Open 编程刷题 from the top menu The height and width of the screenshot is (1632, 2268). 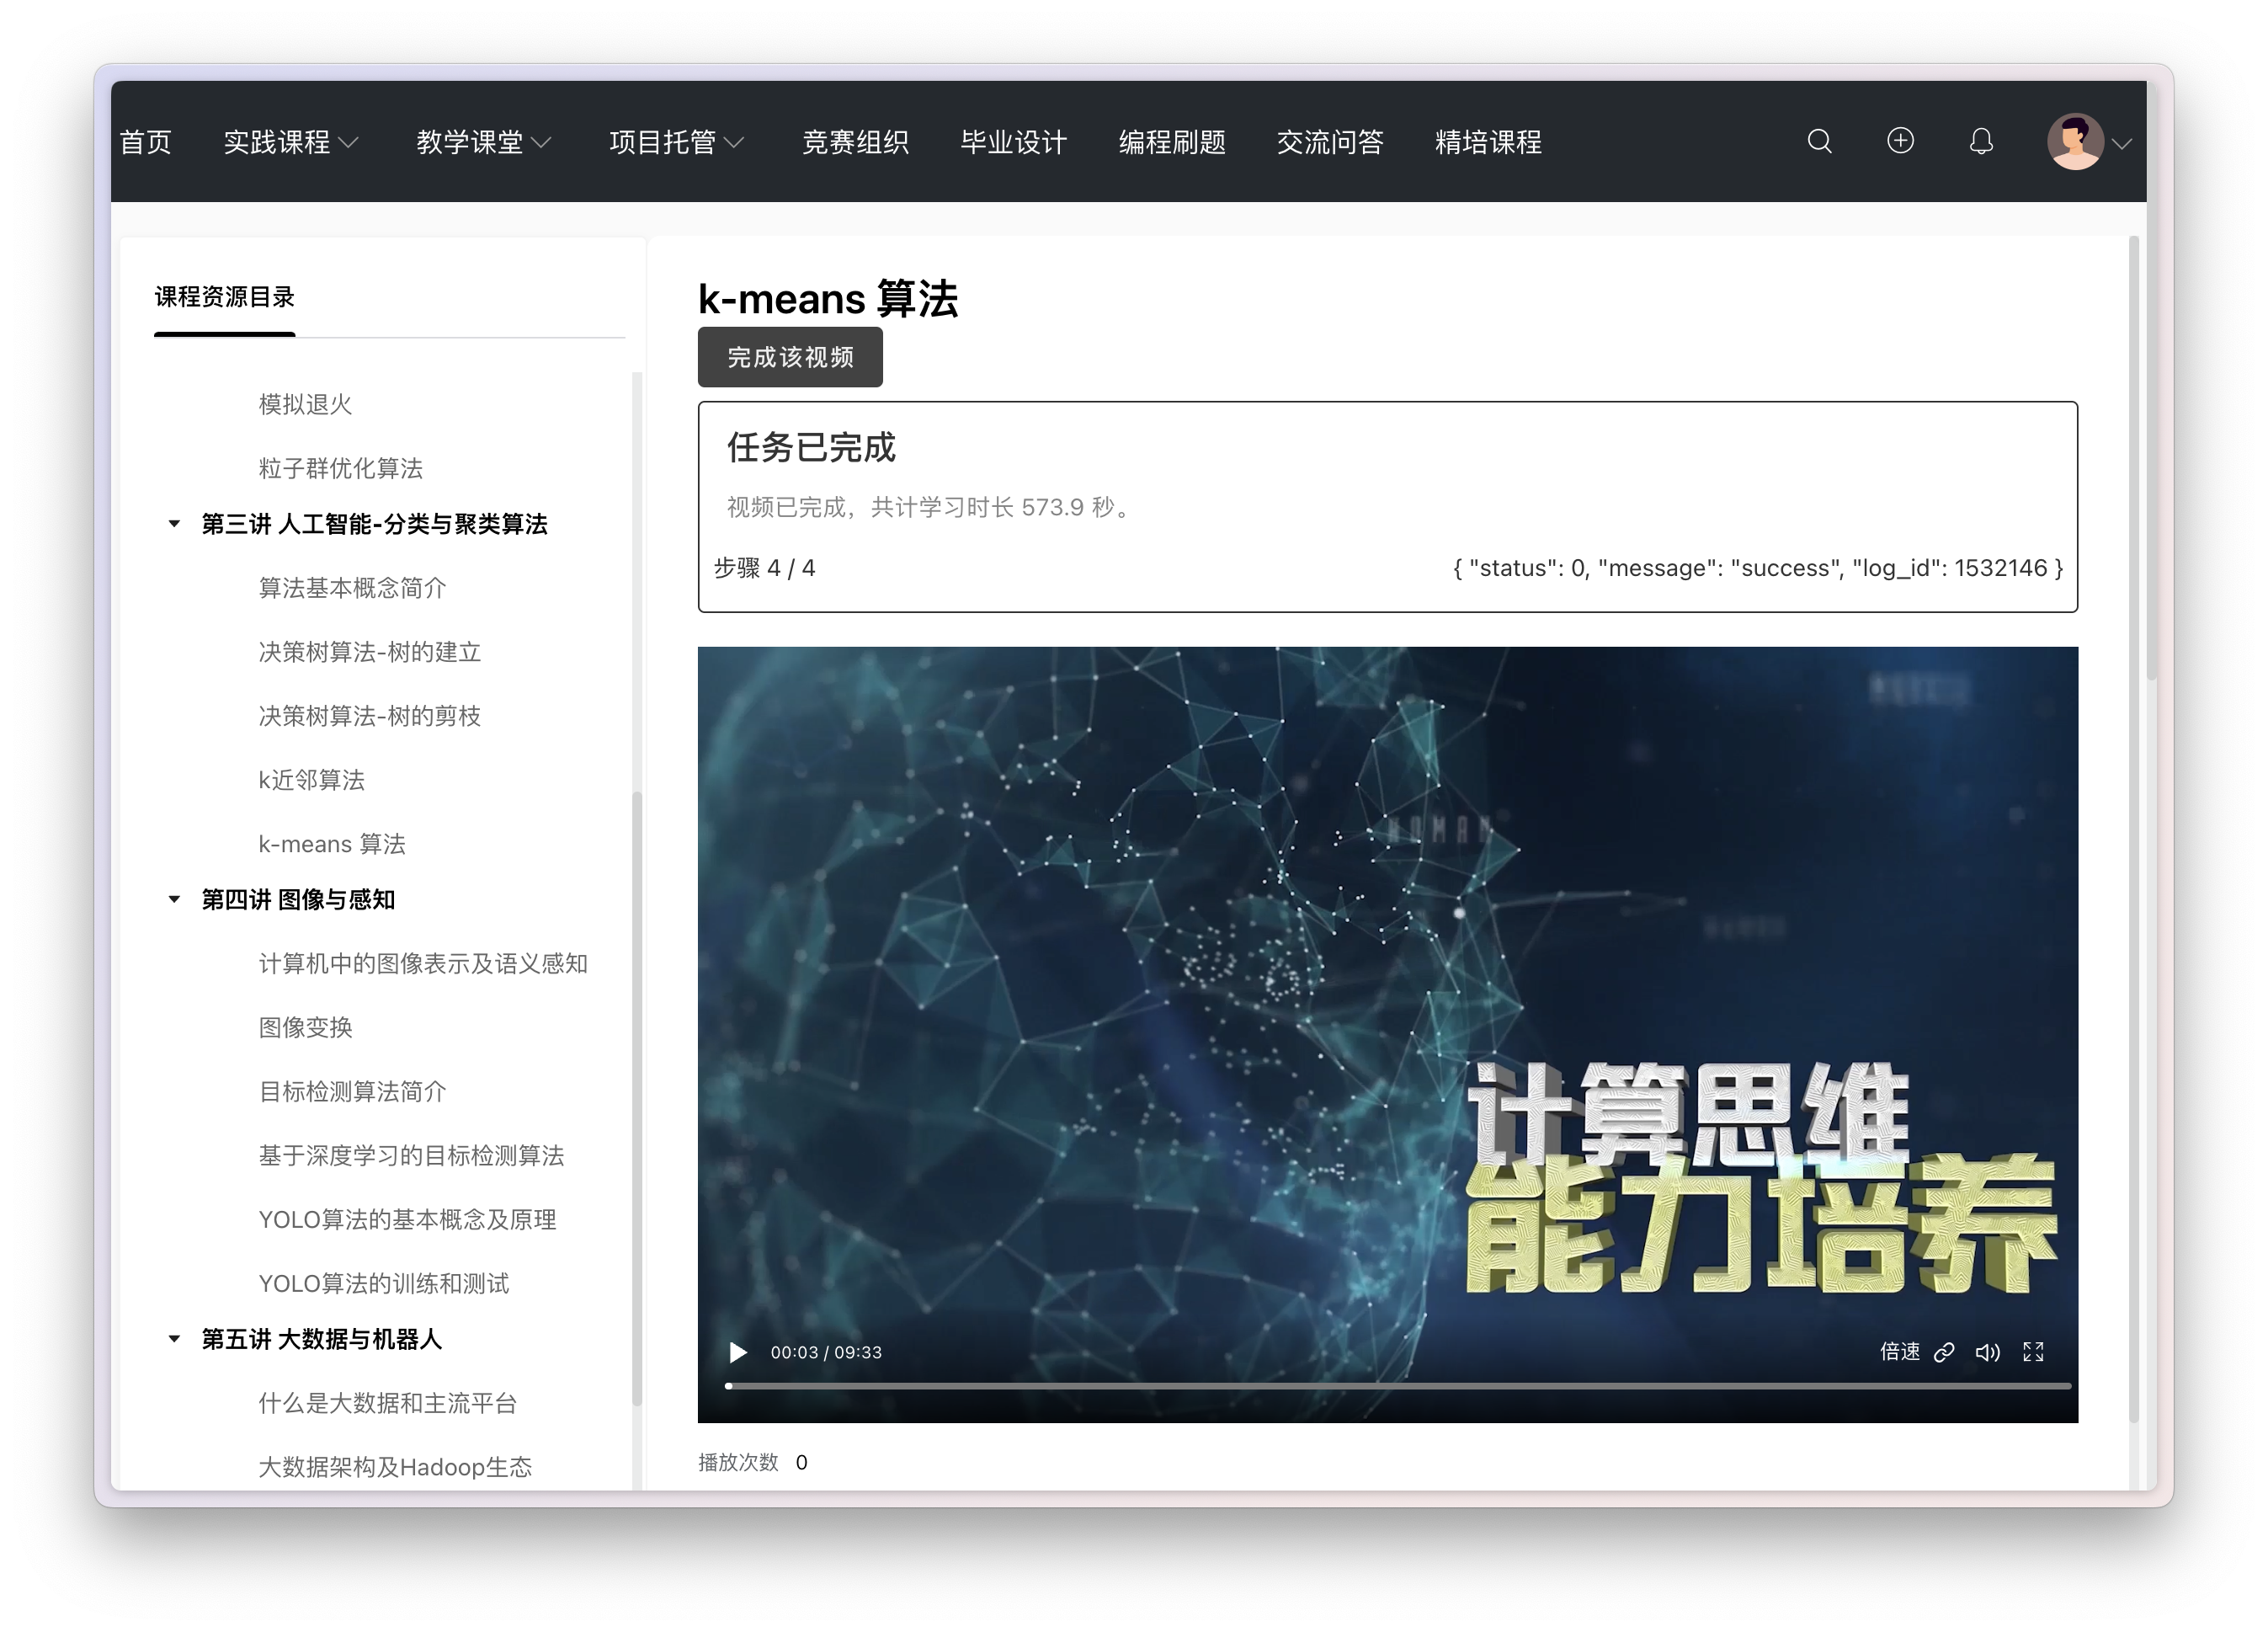[x=1172, y=141]
